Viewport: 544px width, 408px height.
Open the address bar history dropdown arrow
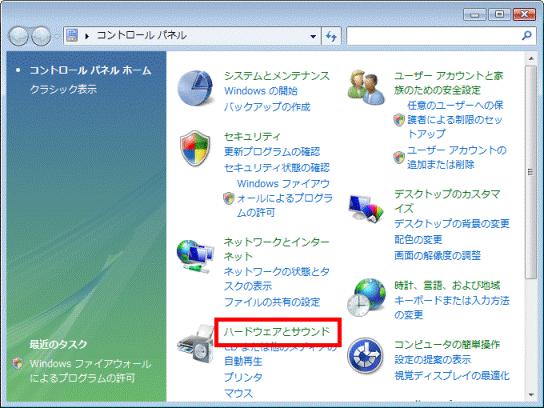pos(313,36)
